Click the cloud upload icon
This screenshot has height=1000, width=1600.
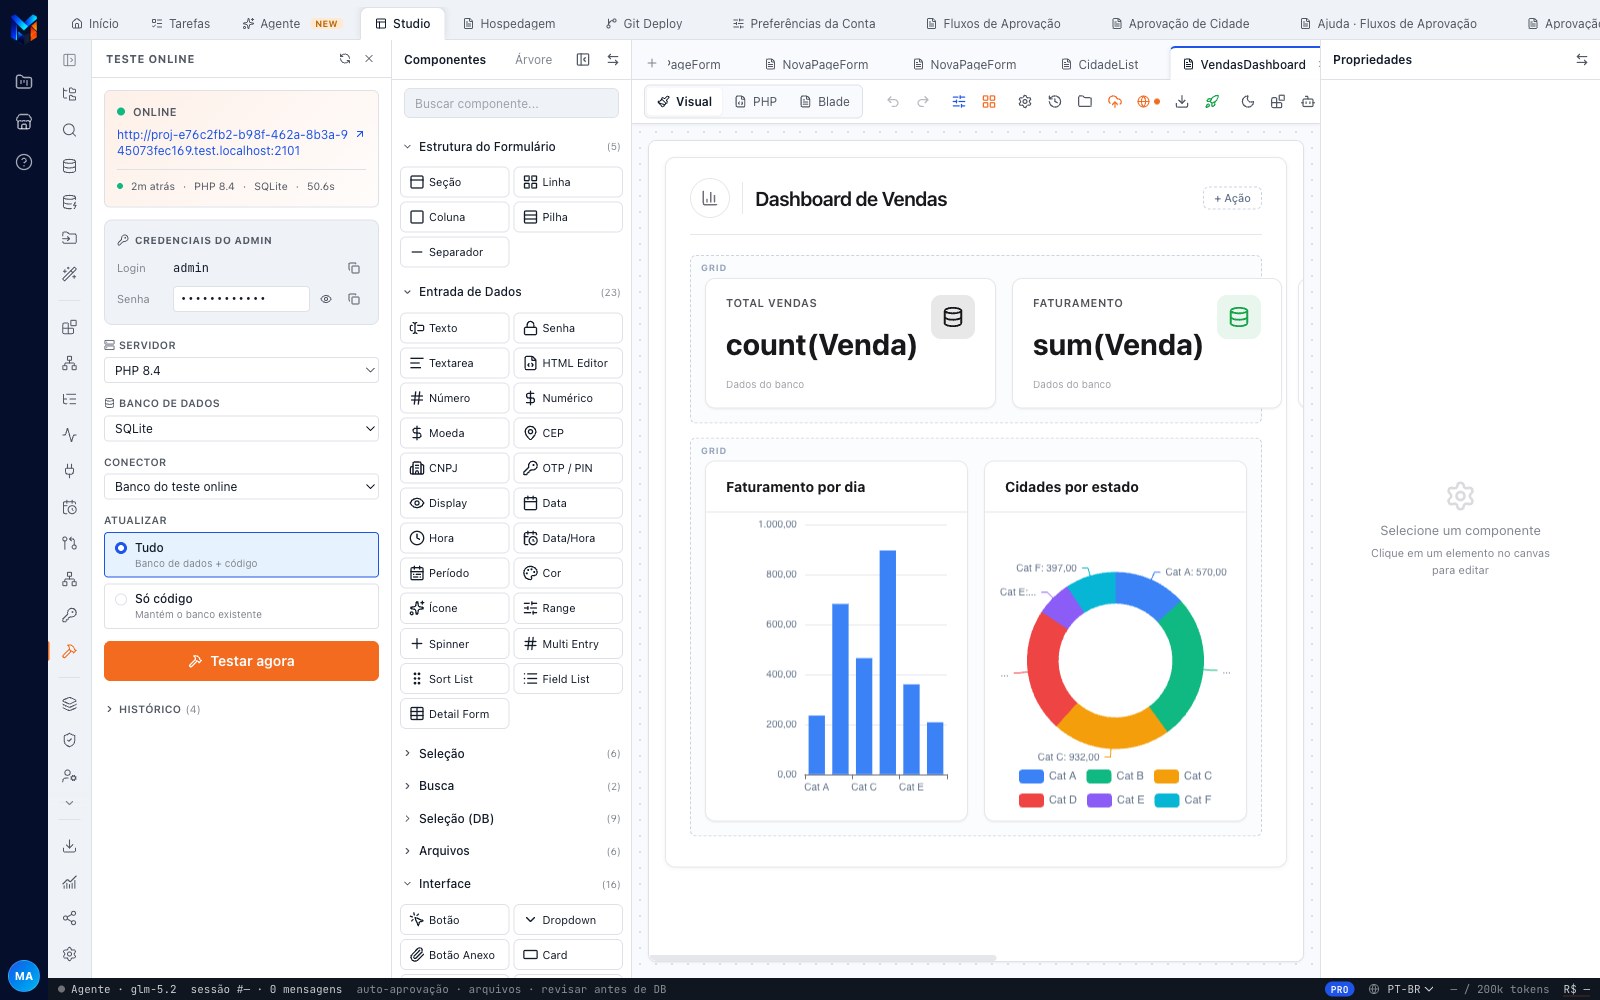pos(1115,102)
